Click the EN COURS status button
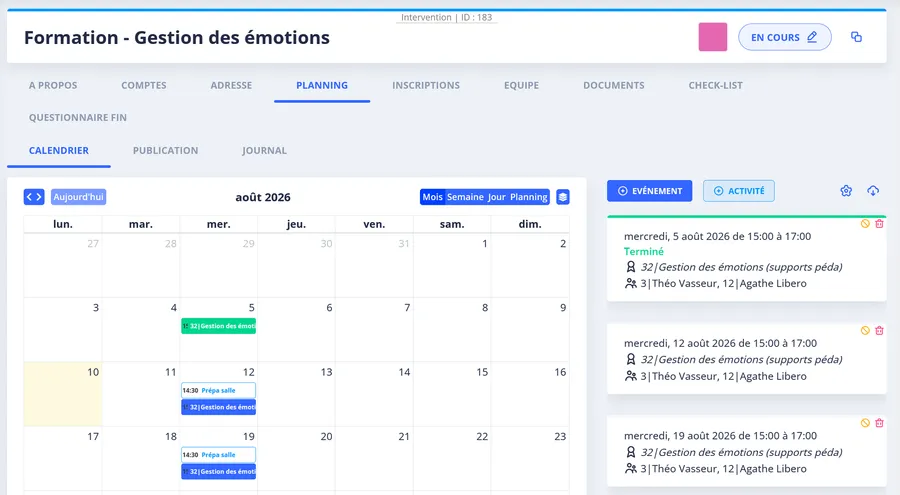900x495 pixels. (x=785, y=37)
